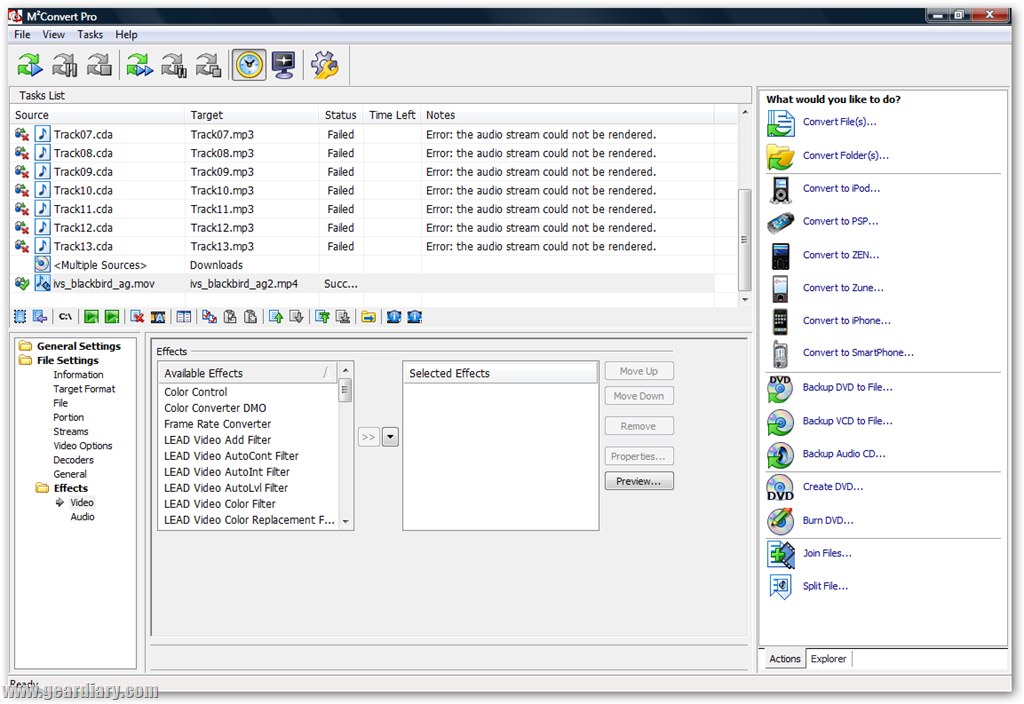Click the iPod device icon

click(780, 189)
